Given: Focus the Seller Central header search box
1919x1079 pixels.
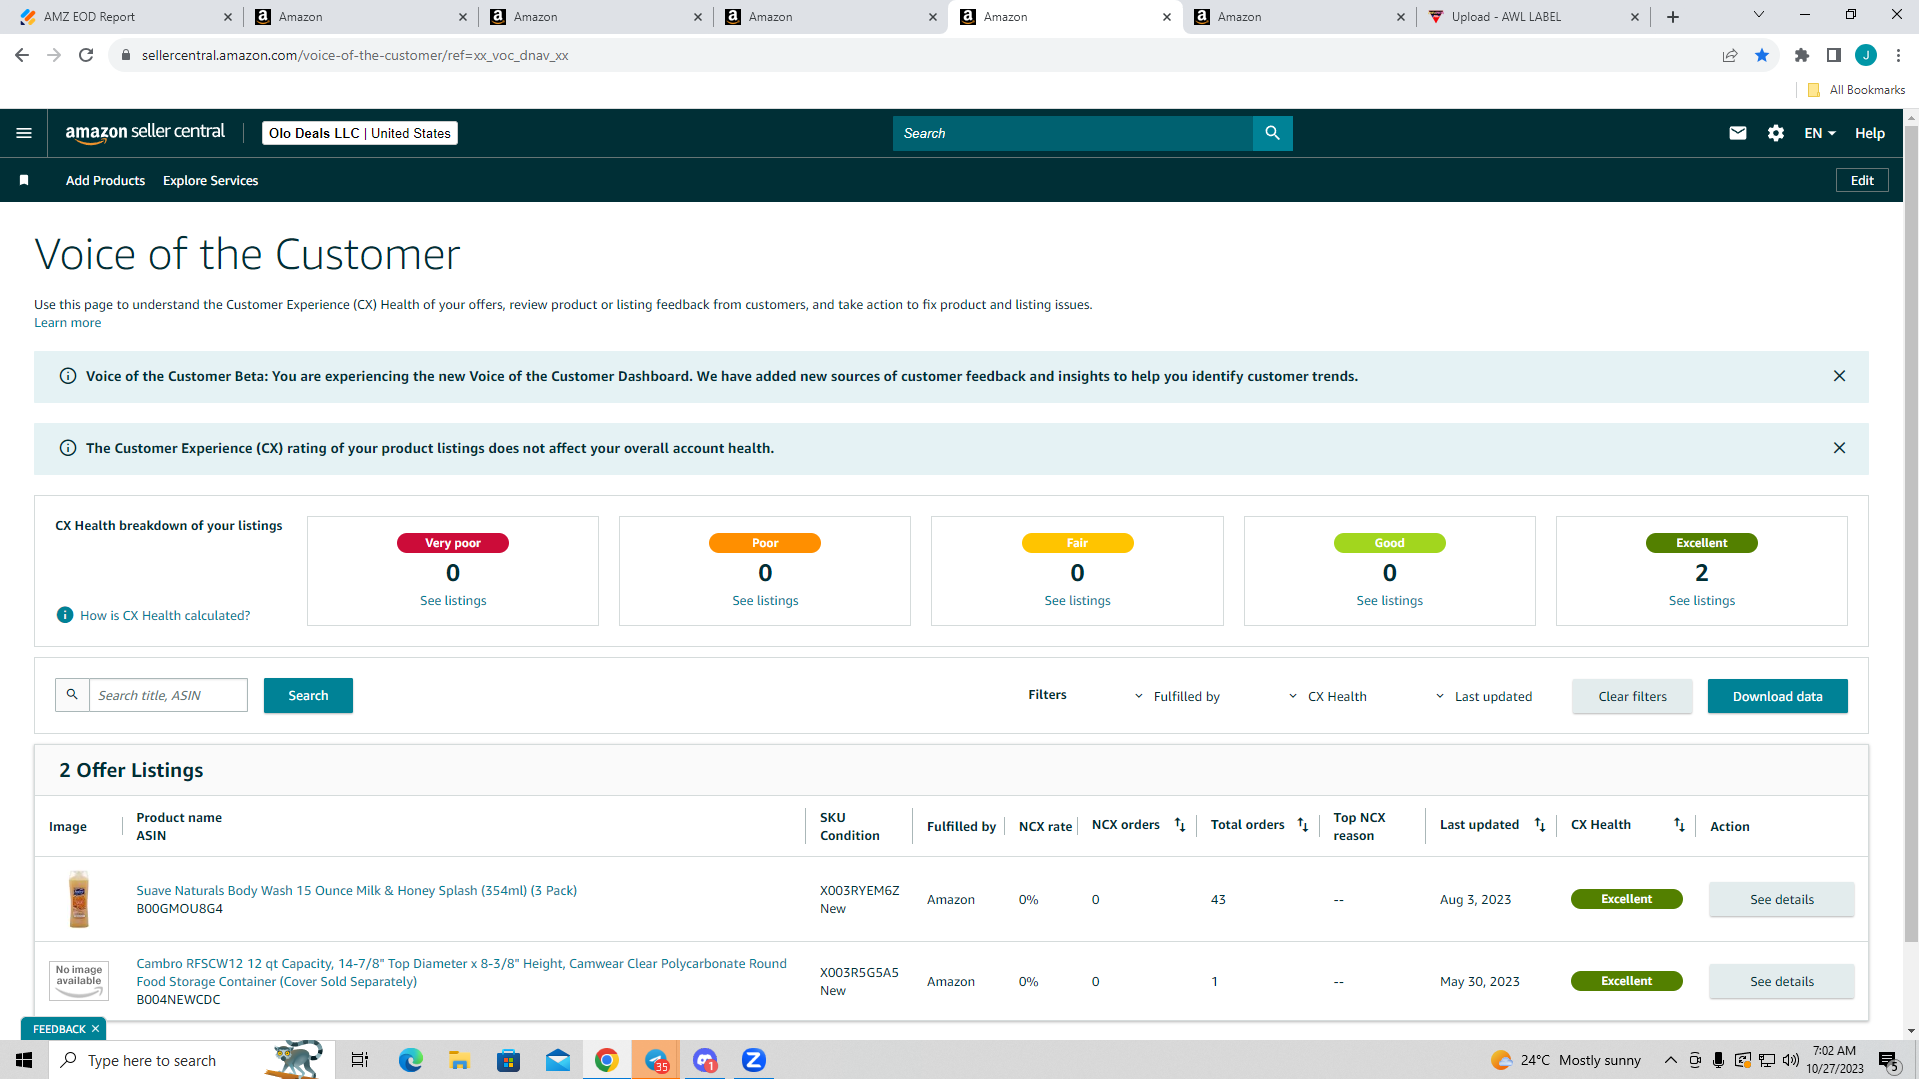Looking at the screenshot, I should pyautogui.click(x=1072, y=133).
